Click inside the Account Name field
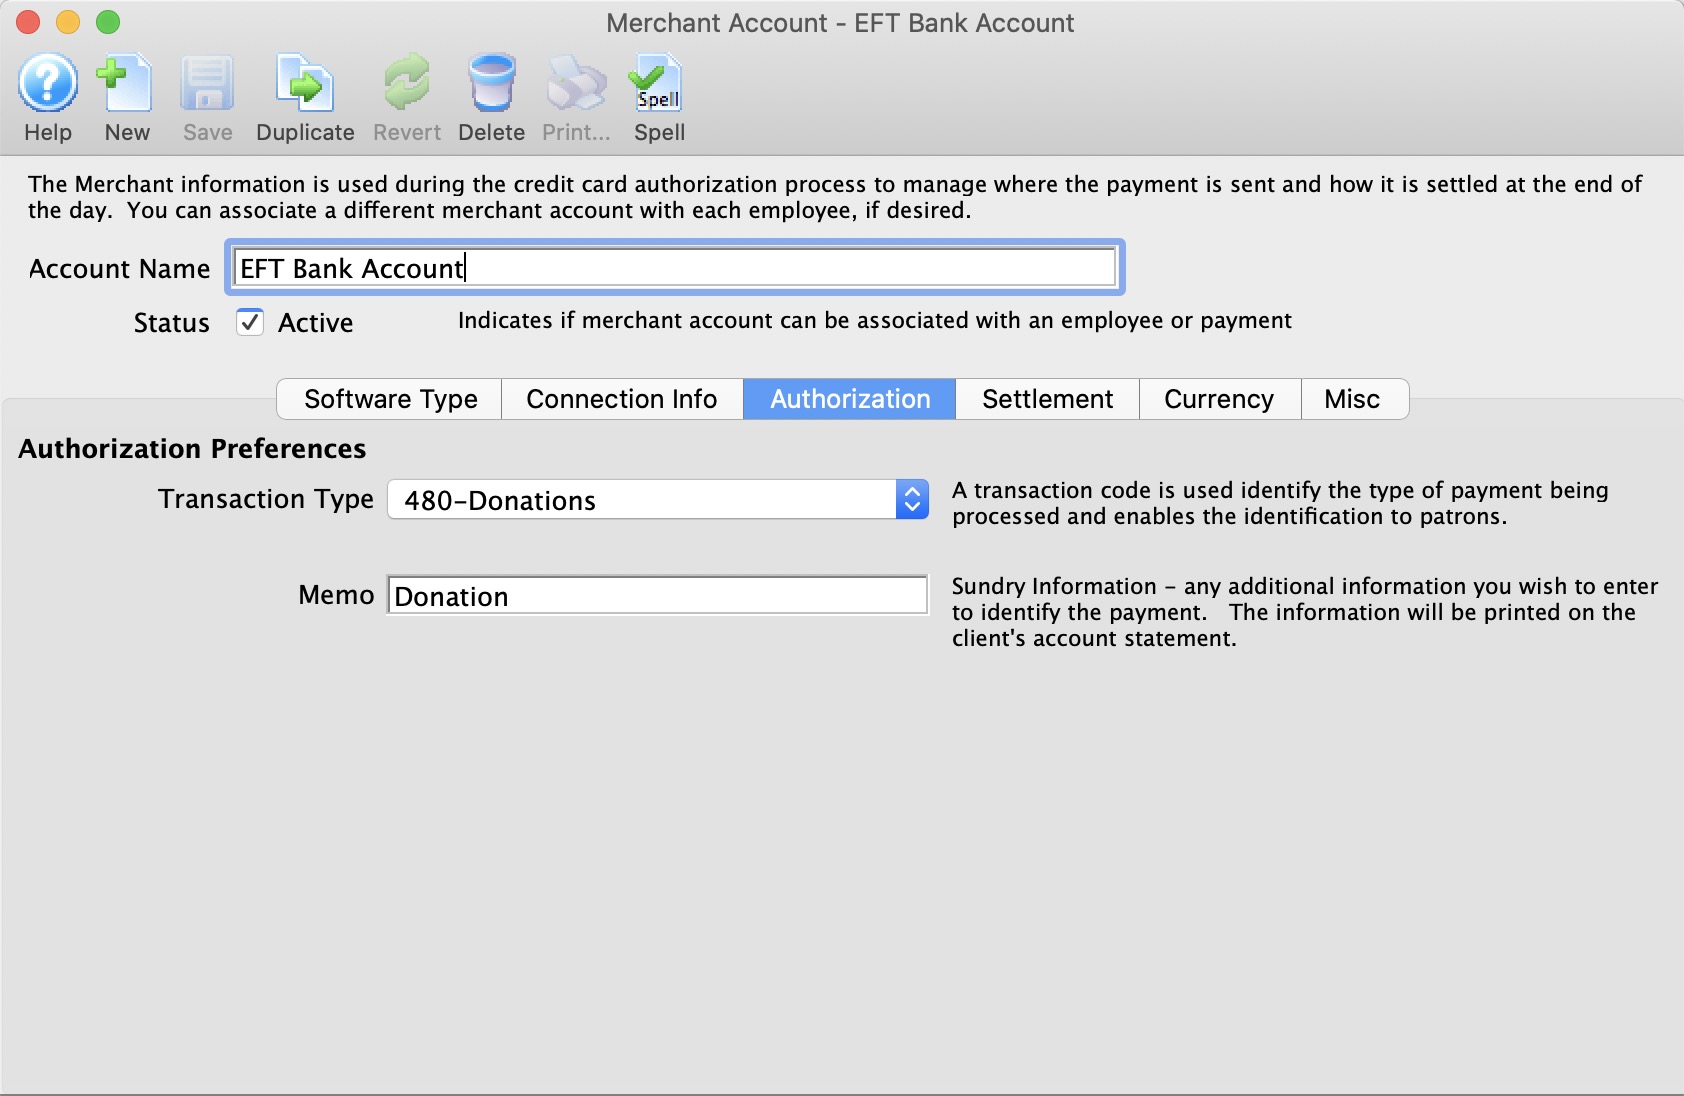This screenshot has height=1096, width=1684. point(670,268)
